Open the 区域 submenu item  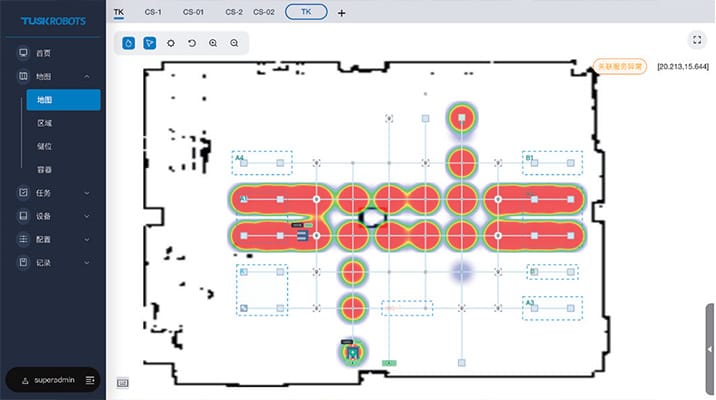pos(45,123)
